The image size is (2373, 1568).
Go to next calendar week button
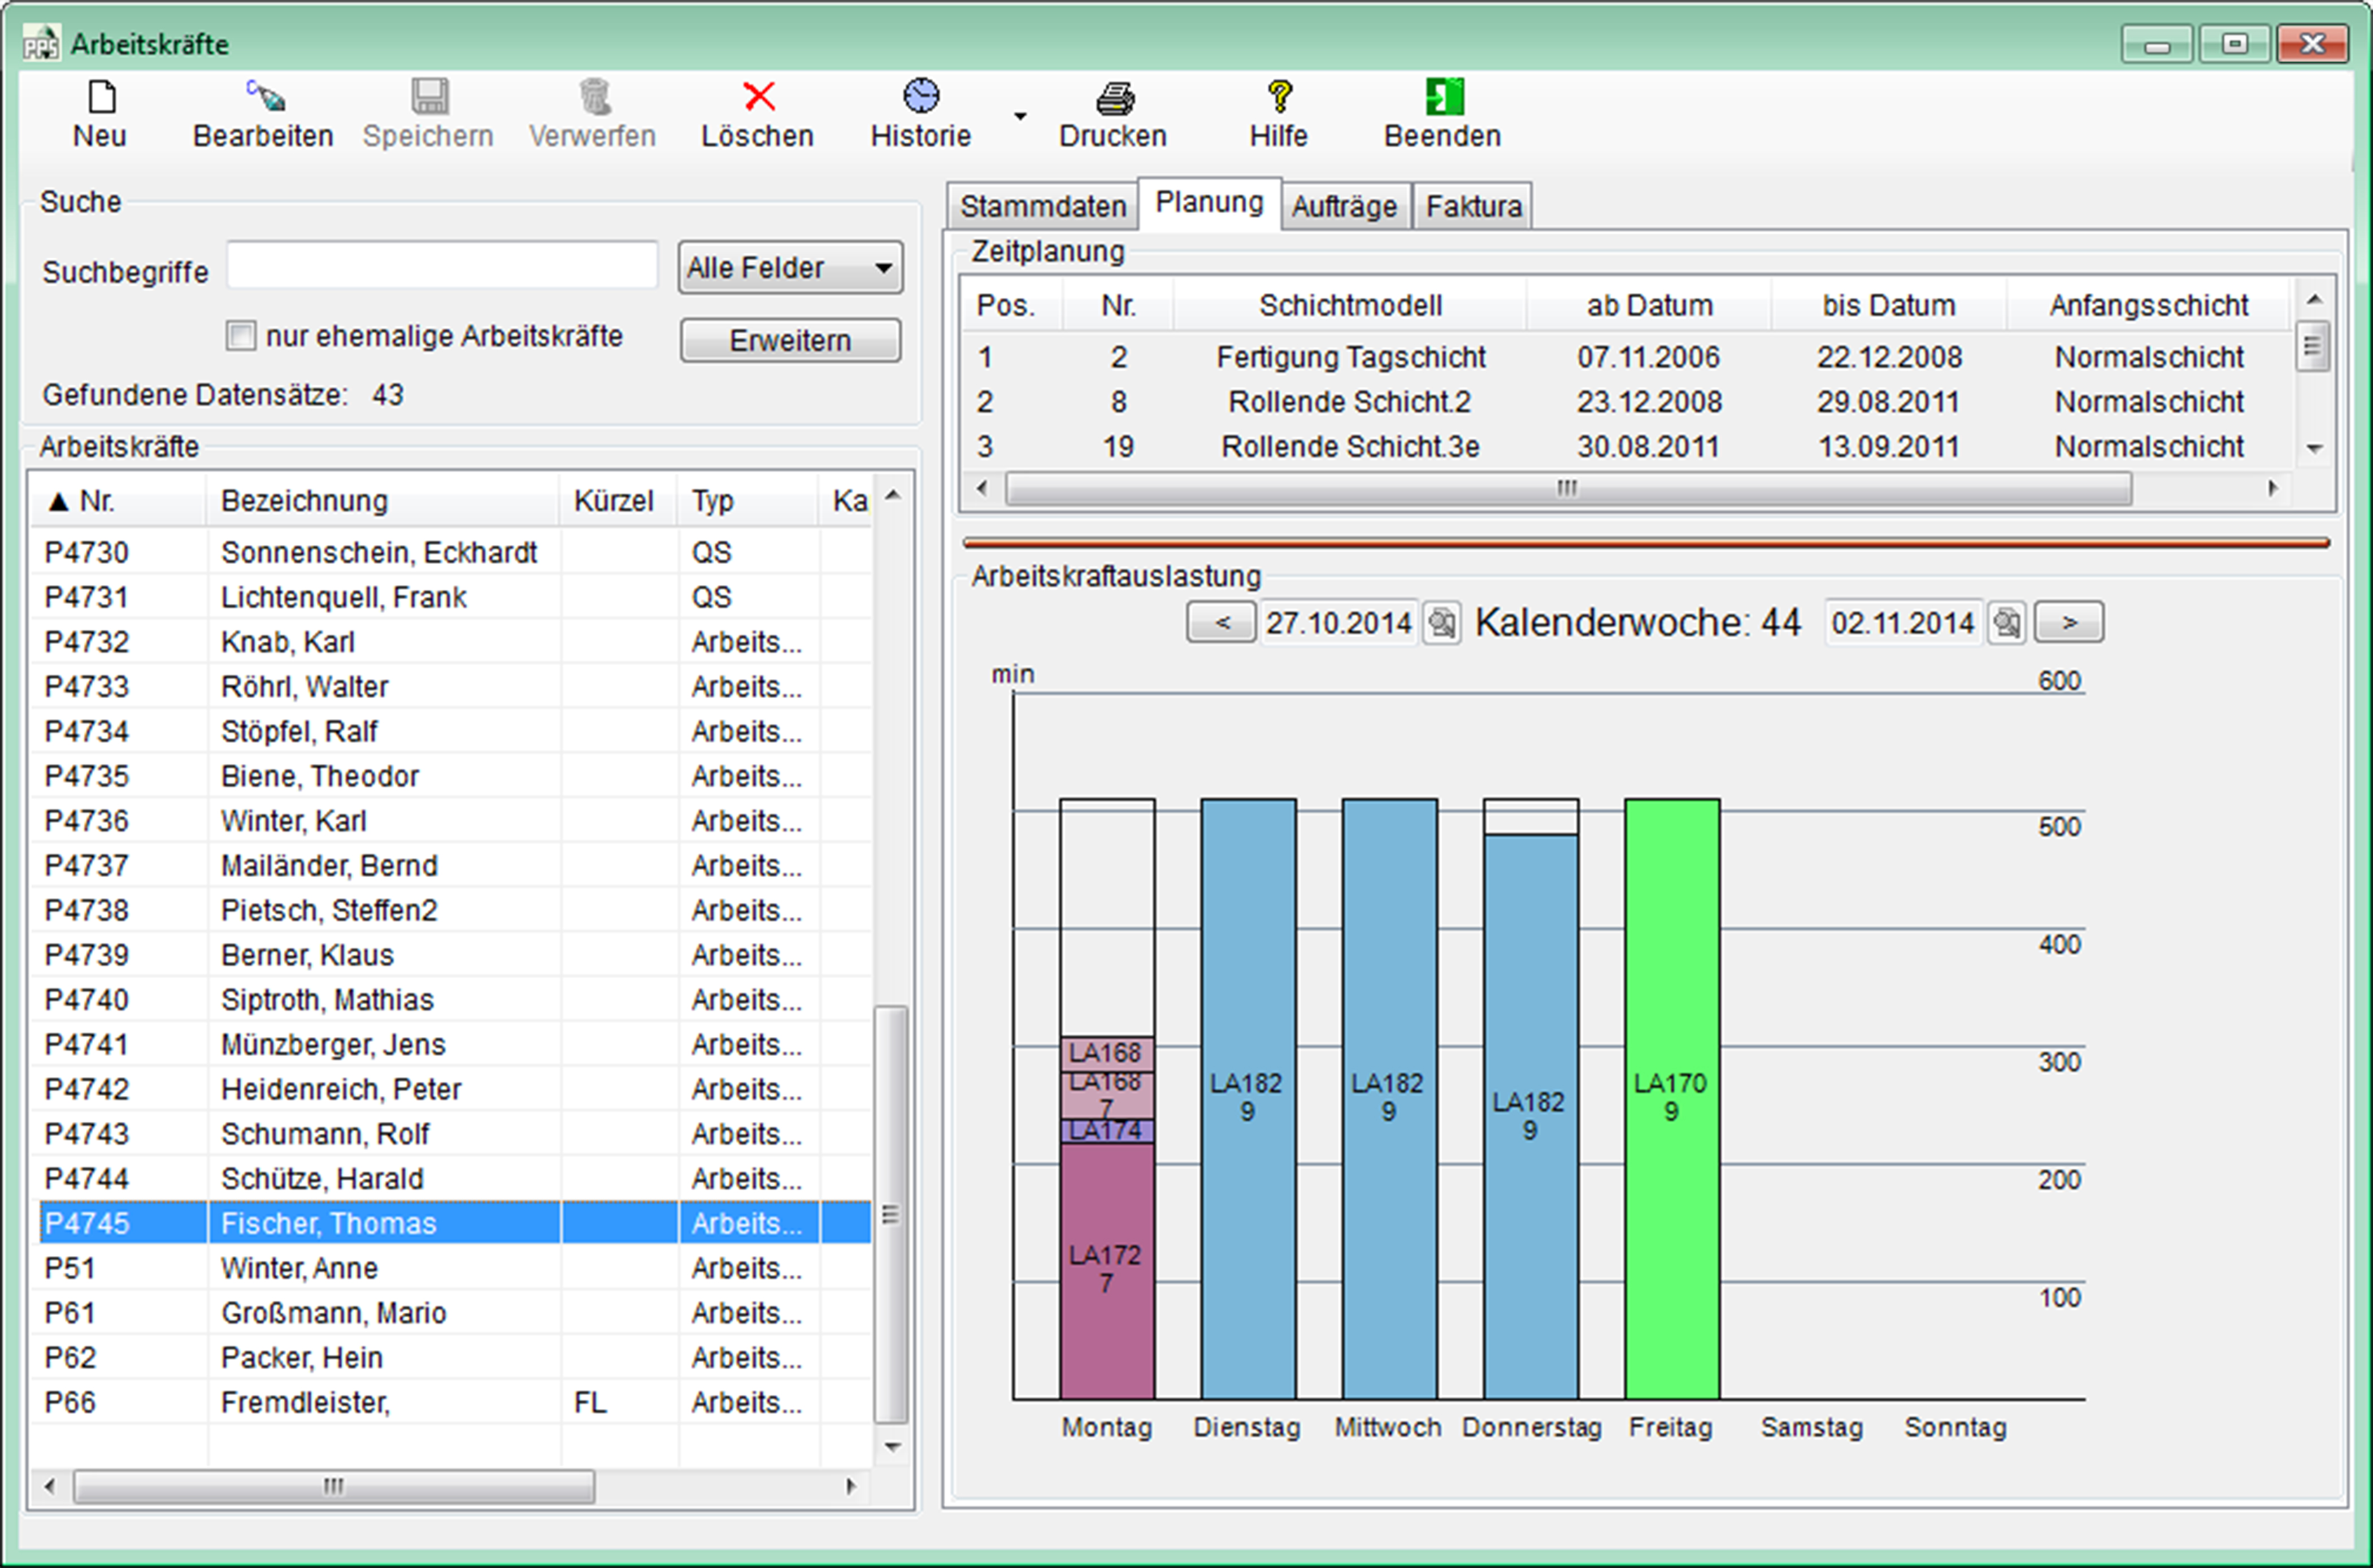pyautogui.click(x=2068, y=623)
